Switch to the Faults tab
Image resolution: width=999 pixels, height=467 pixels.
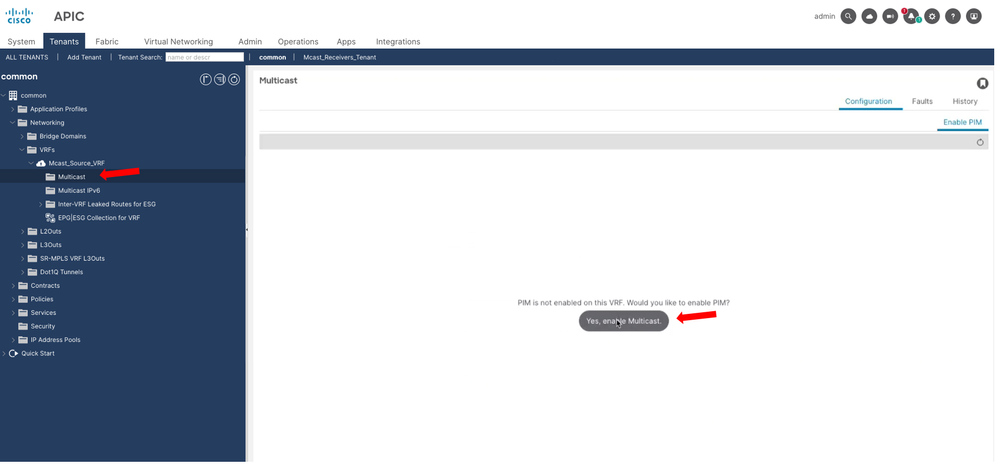point(922,101)
